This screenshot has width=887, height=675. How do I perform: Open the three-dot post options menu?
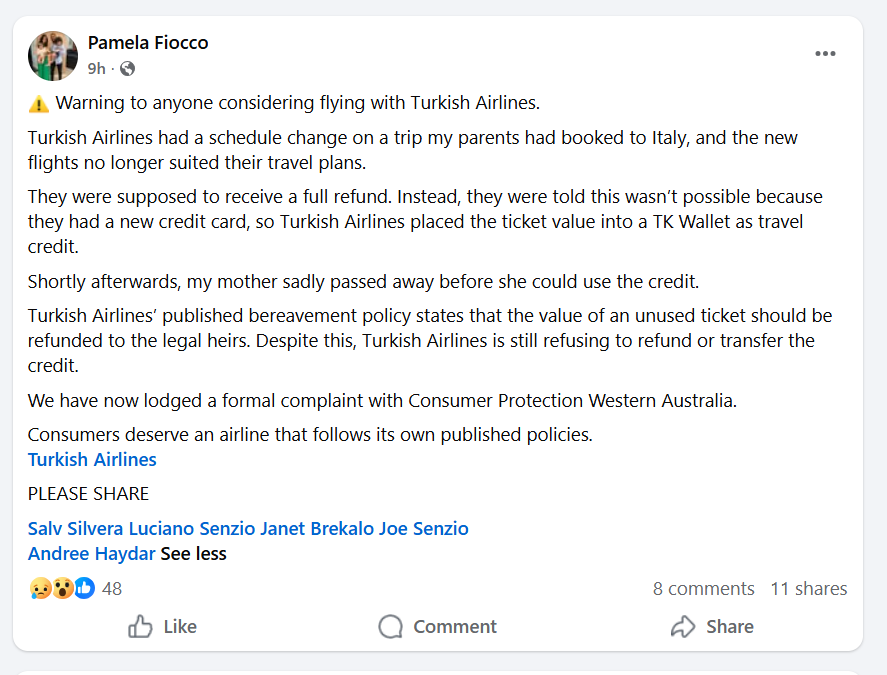[x=825, y=54]
